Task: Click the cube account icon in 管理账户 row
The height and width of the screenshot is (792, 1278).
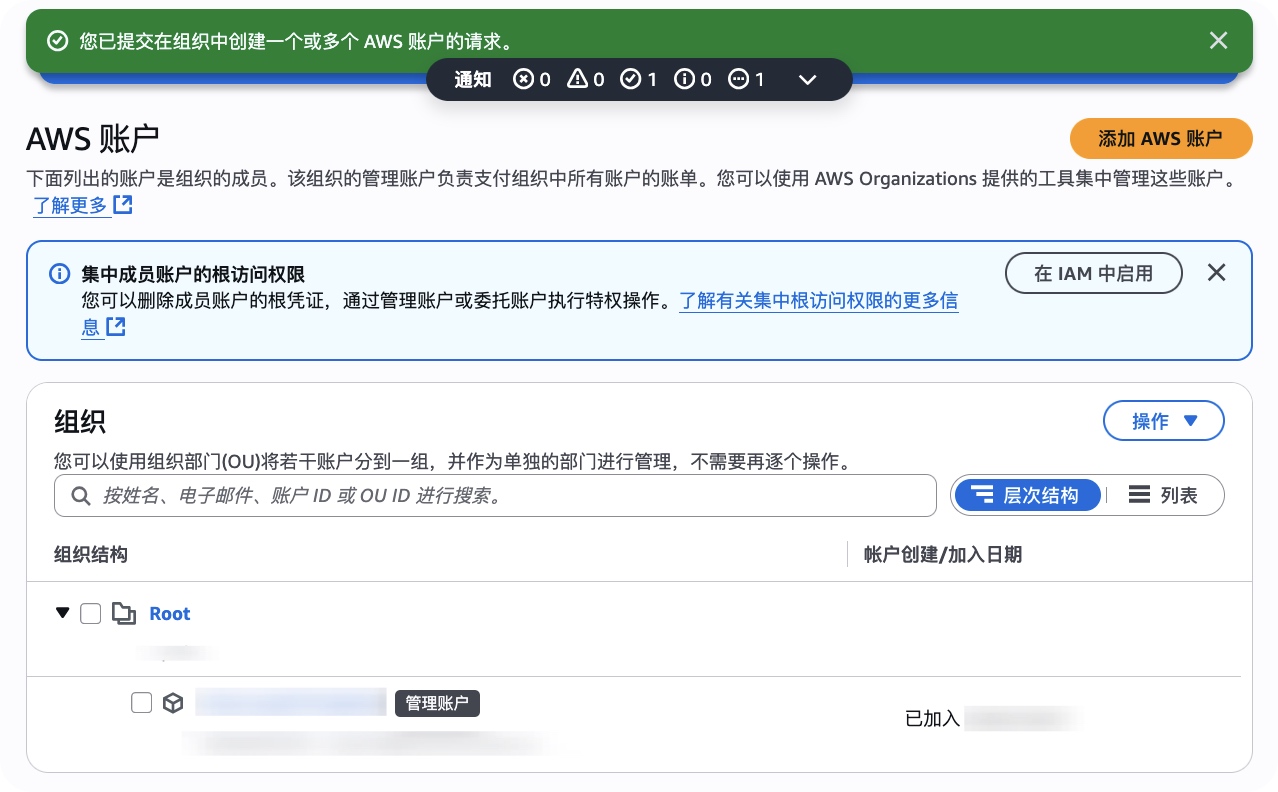Action: coord(173,703)
